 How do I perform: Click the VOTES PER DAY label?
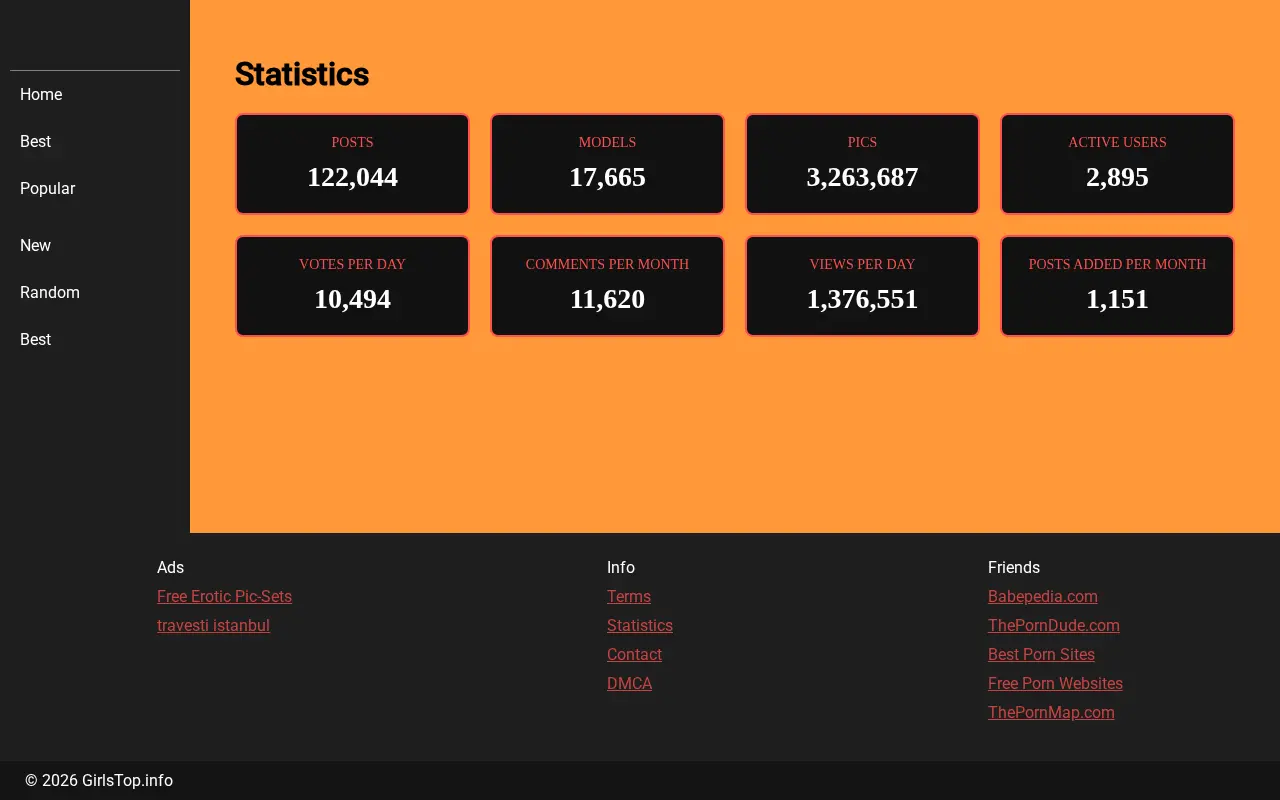point(352,264)
